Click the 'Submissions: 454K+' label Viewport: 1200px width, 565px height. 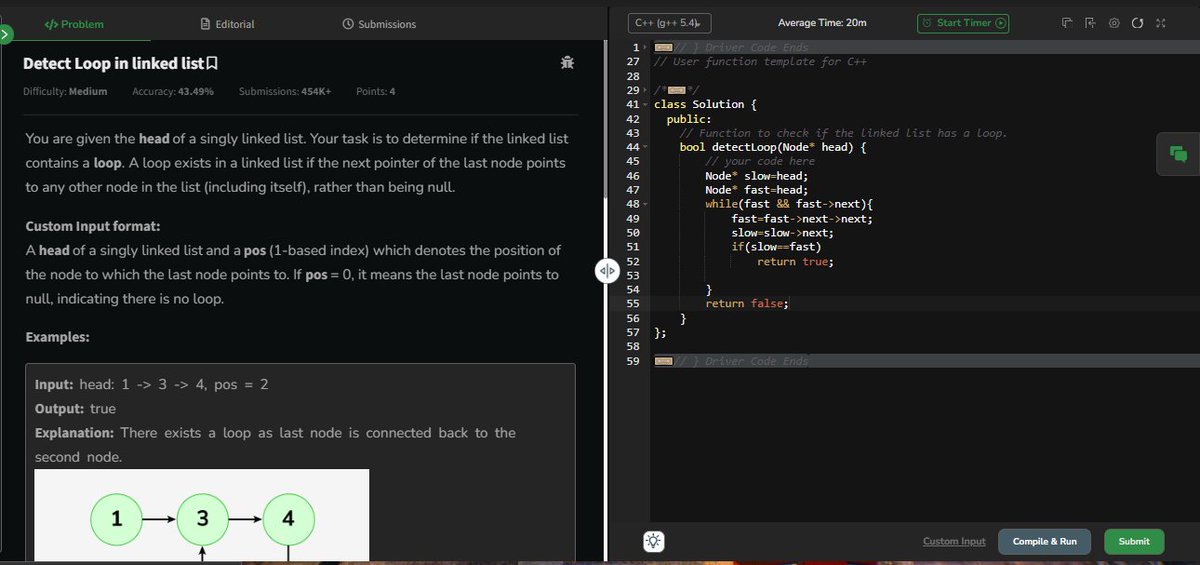point(285,92)
